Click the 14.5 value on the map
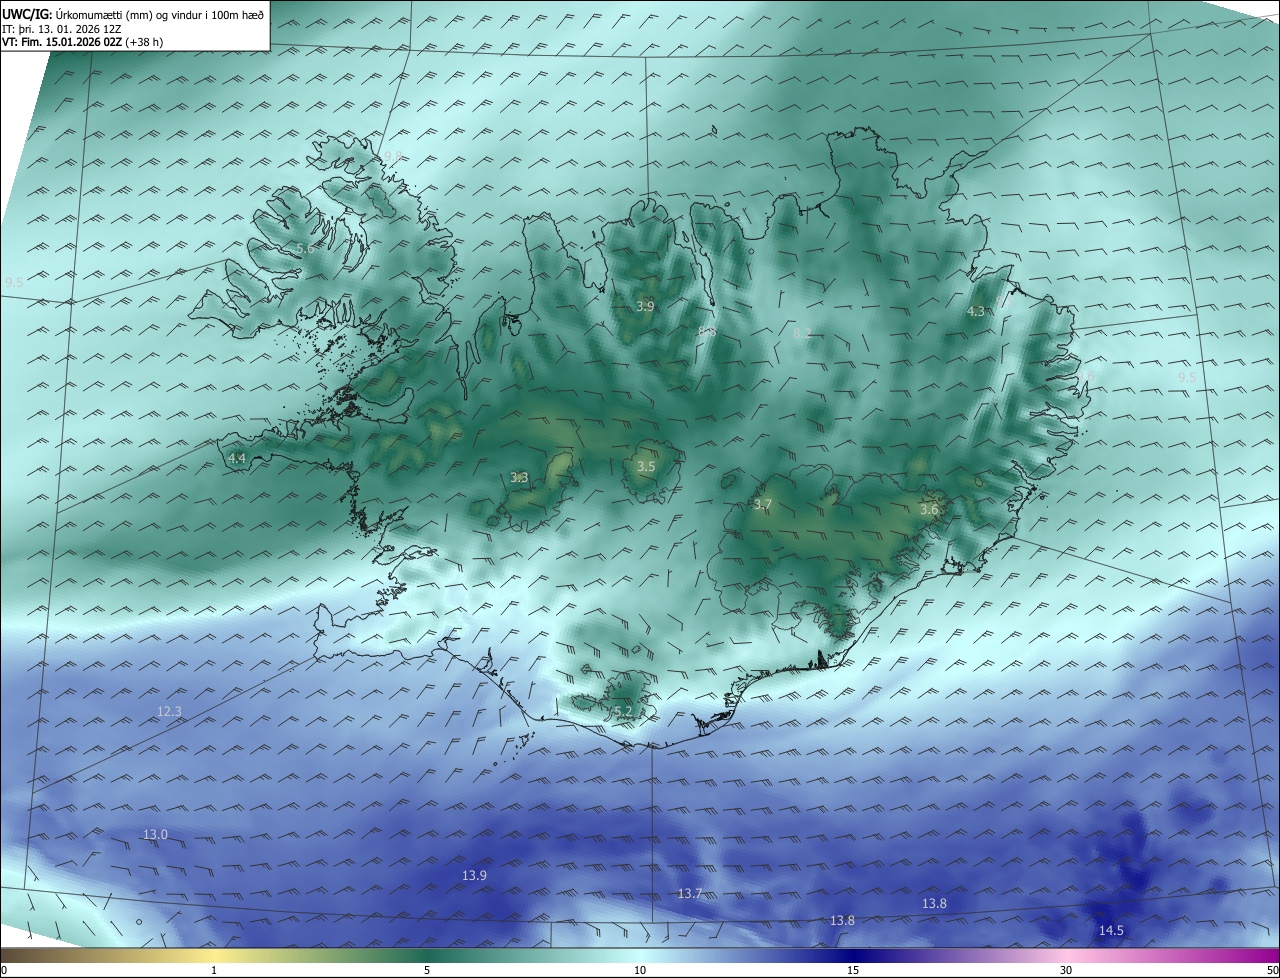1280x978 pixels. (x=1111, y=930)
